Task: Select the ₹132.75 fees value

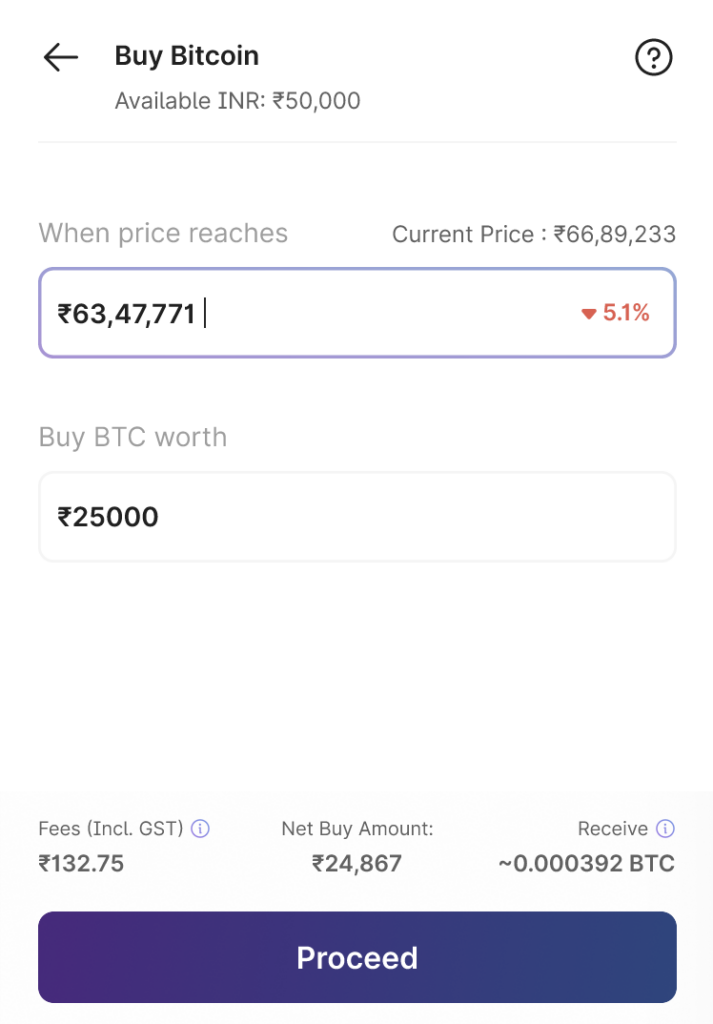Action: tap(81, 864)
